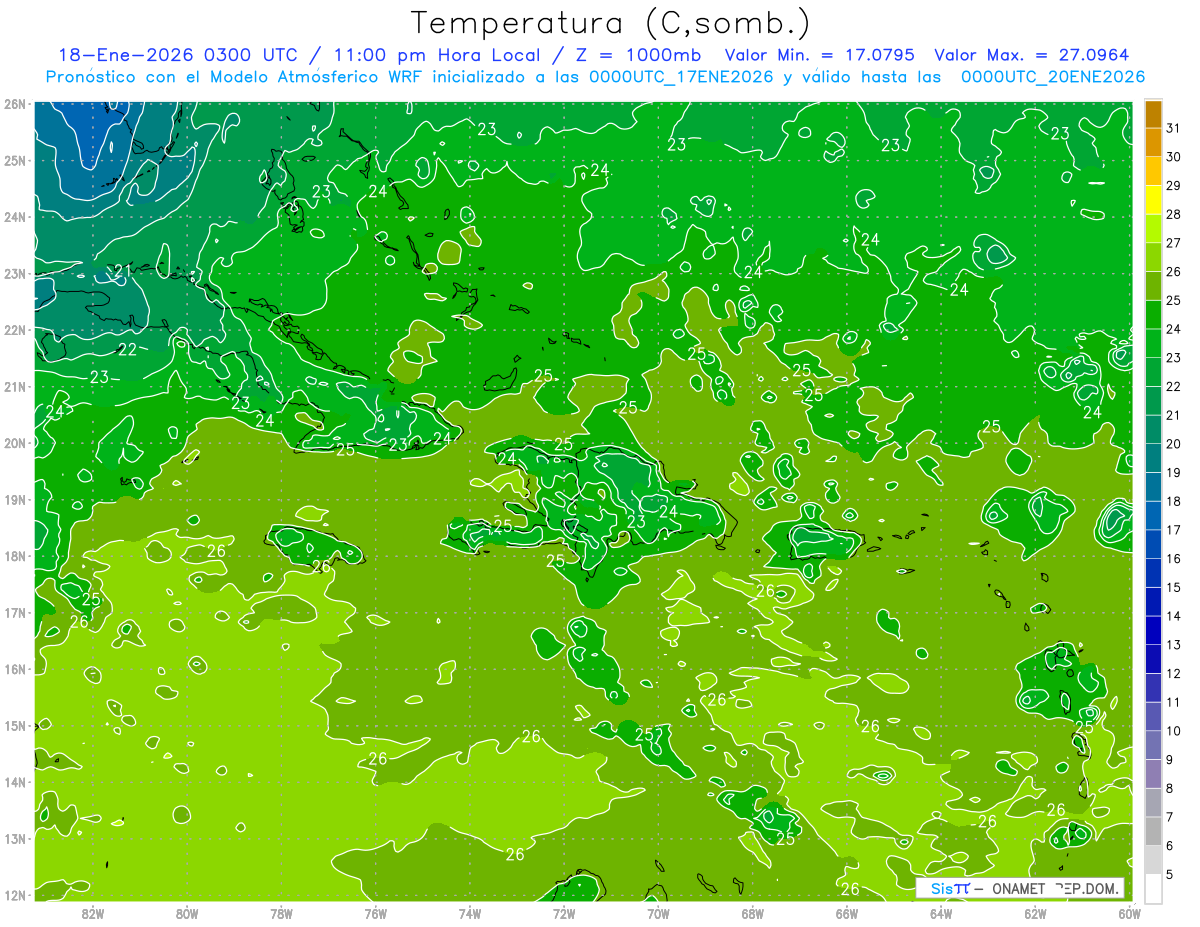Click the lime color bar segment between 26 and 27
The width and height of the screenshot is (1200, 927).
coord(1152,257)
